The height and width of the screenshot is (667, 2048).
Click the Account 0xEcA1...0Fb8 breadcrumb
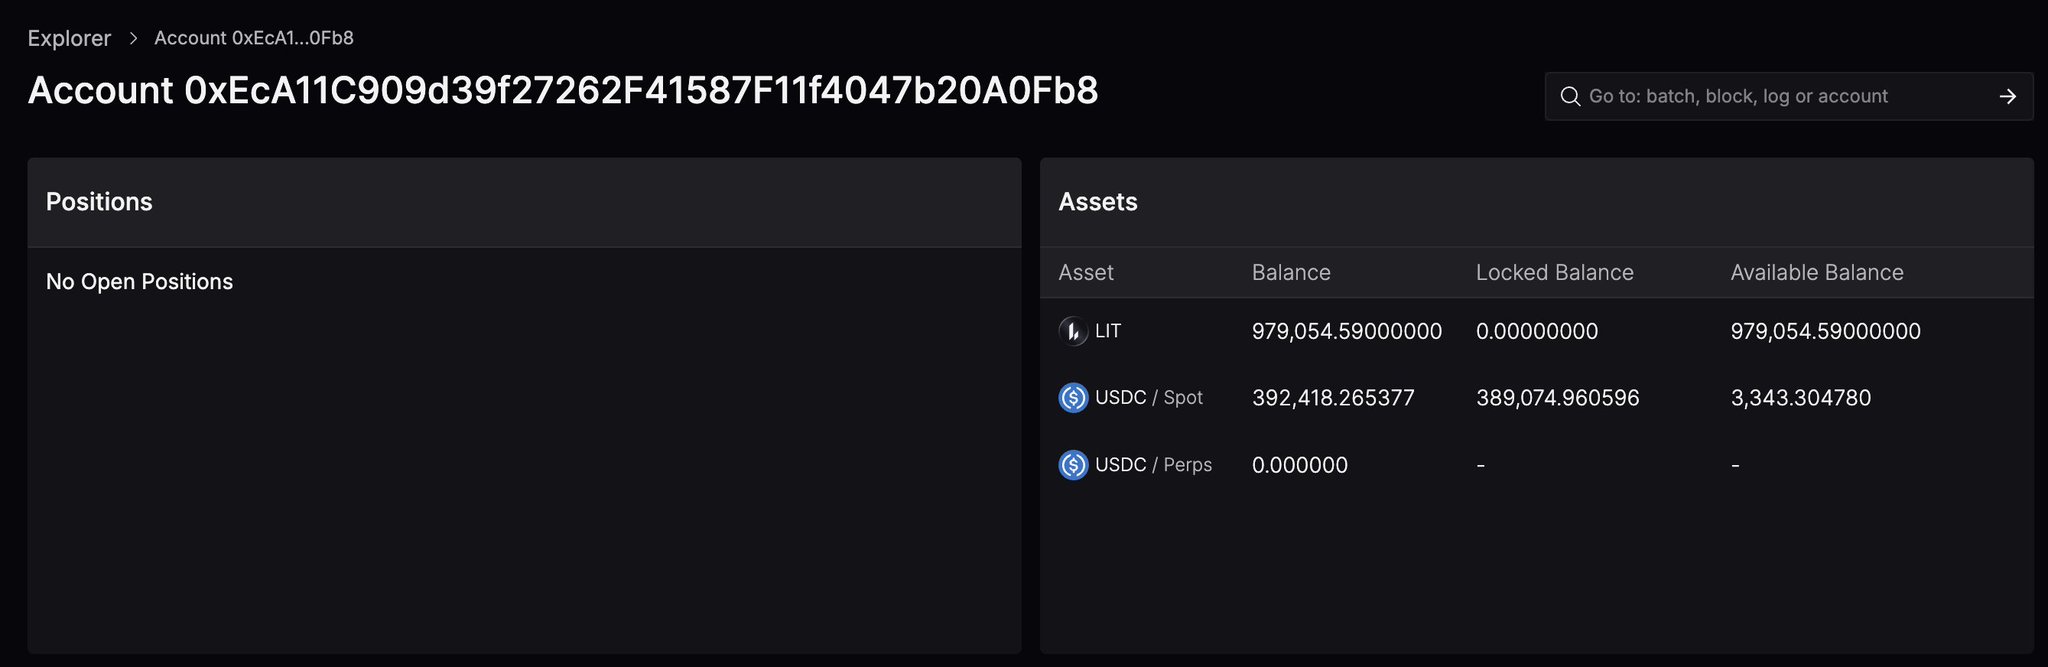pos(254,38)
